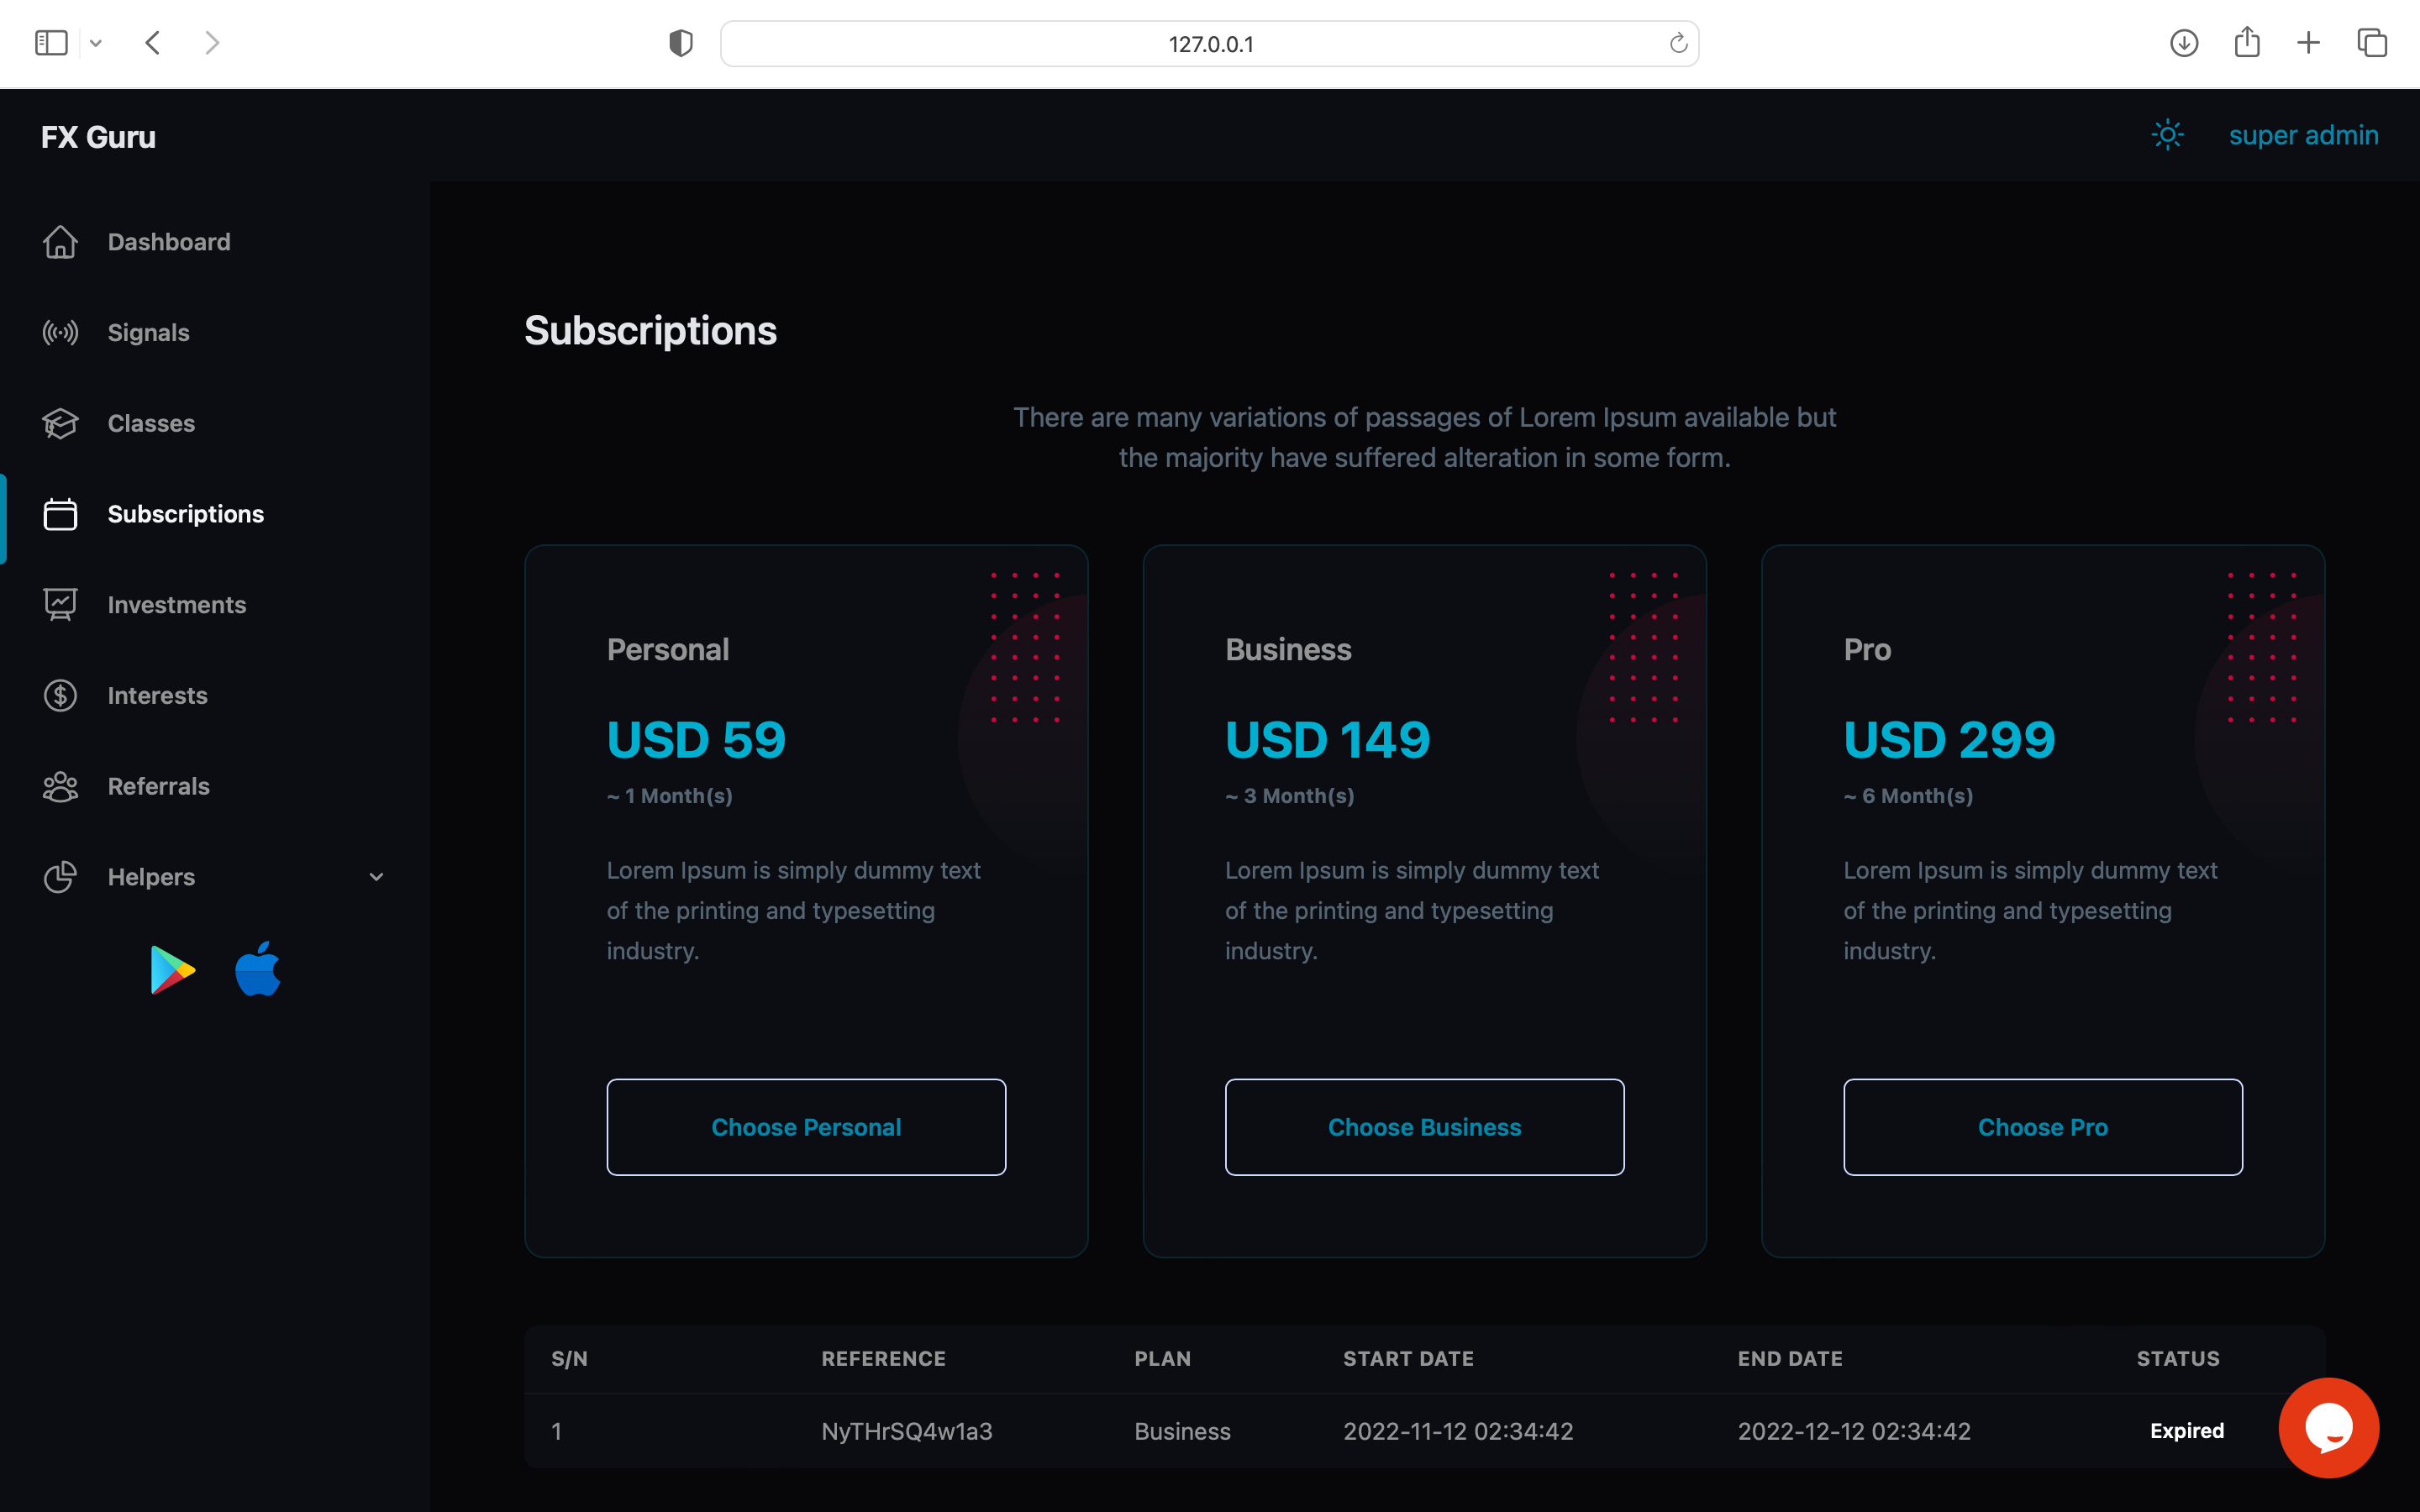This screenshot has width=2420, height=1512.
Task: Choose the Business subscription plan
Action: (1424, 1127)
